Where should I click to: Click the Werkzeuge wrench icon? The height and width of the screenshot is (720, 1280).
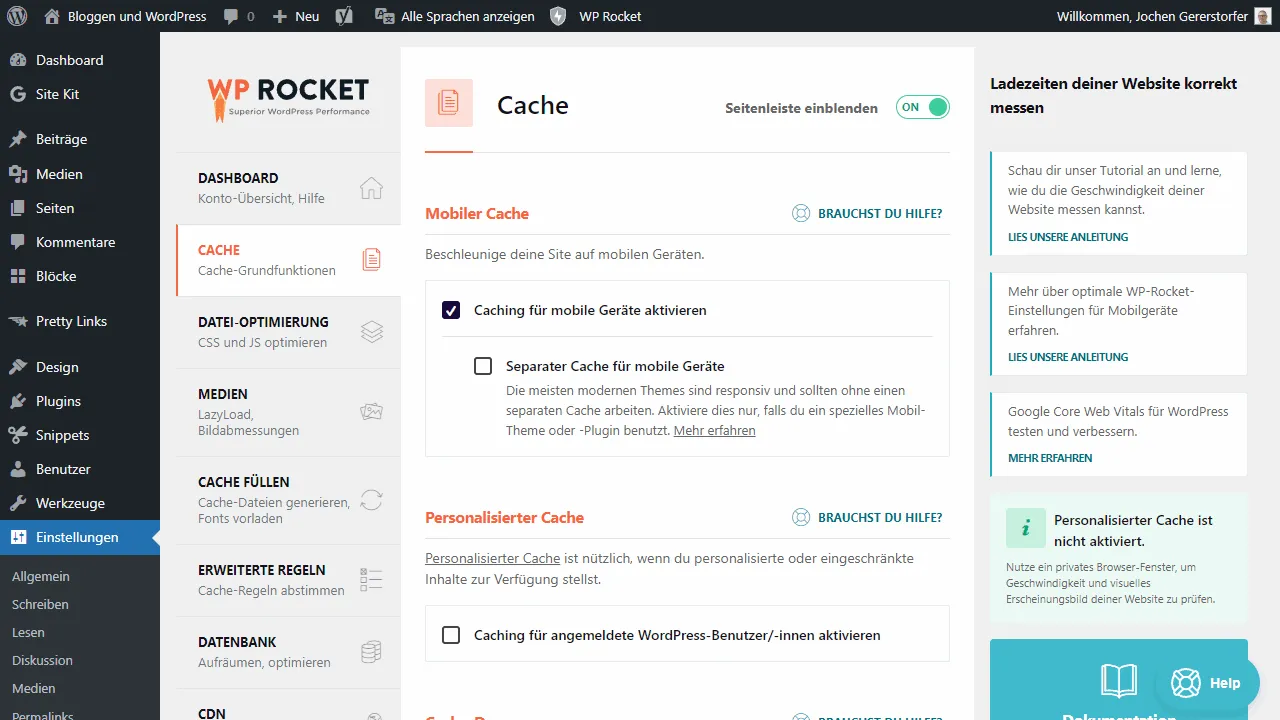(18, 503)
